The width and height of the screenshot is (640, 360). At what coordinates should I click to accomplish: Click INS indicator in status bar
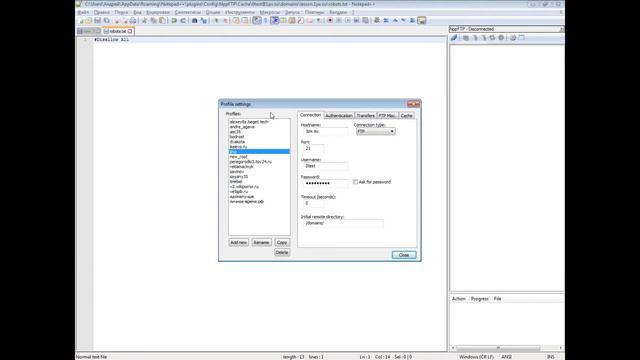[x=551, y=357]
